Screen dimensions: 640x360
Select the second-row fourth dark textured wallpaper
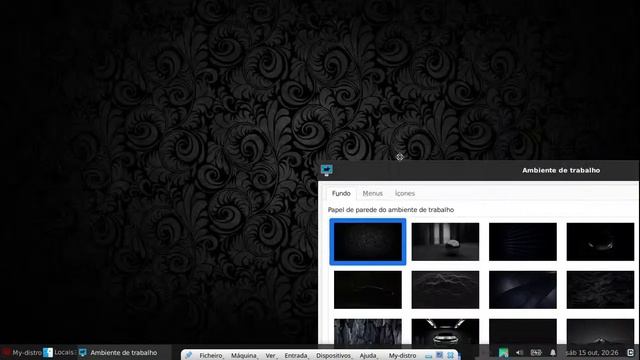tap(600, 290)
